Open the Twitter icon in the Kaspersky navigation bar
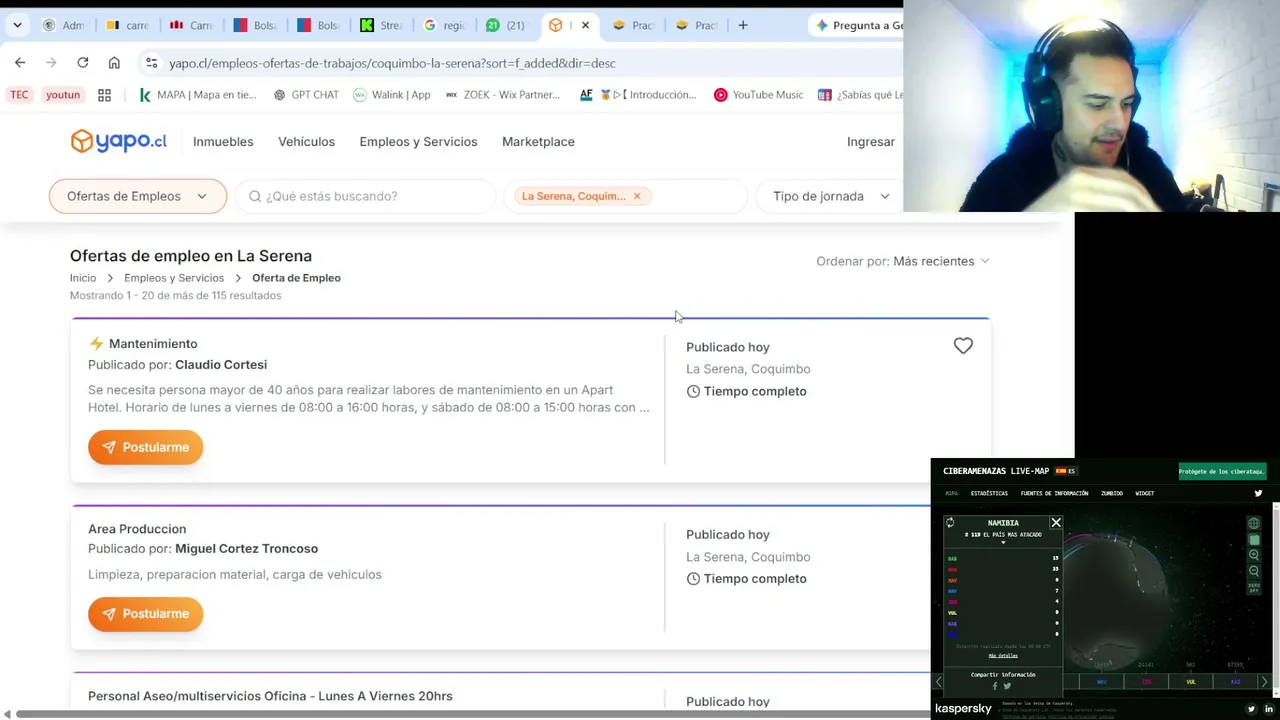Viewport: 1280px width, 720px height. [1258, 493]
